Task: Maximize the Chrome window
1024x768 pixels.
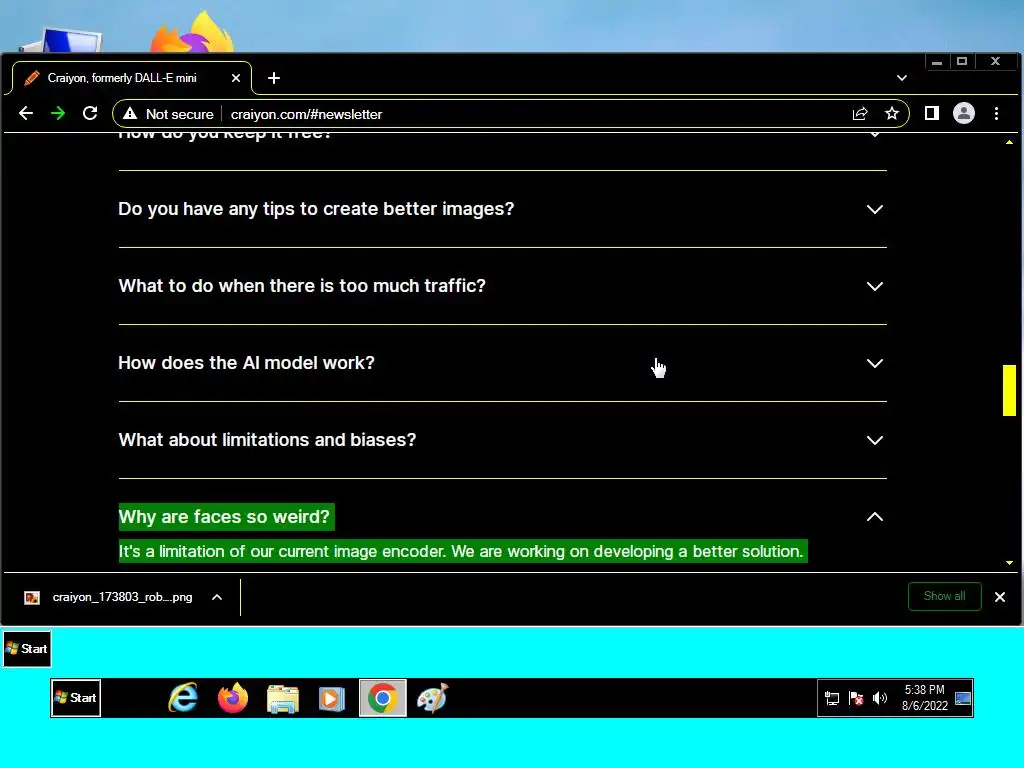Action: 962,61
